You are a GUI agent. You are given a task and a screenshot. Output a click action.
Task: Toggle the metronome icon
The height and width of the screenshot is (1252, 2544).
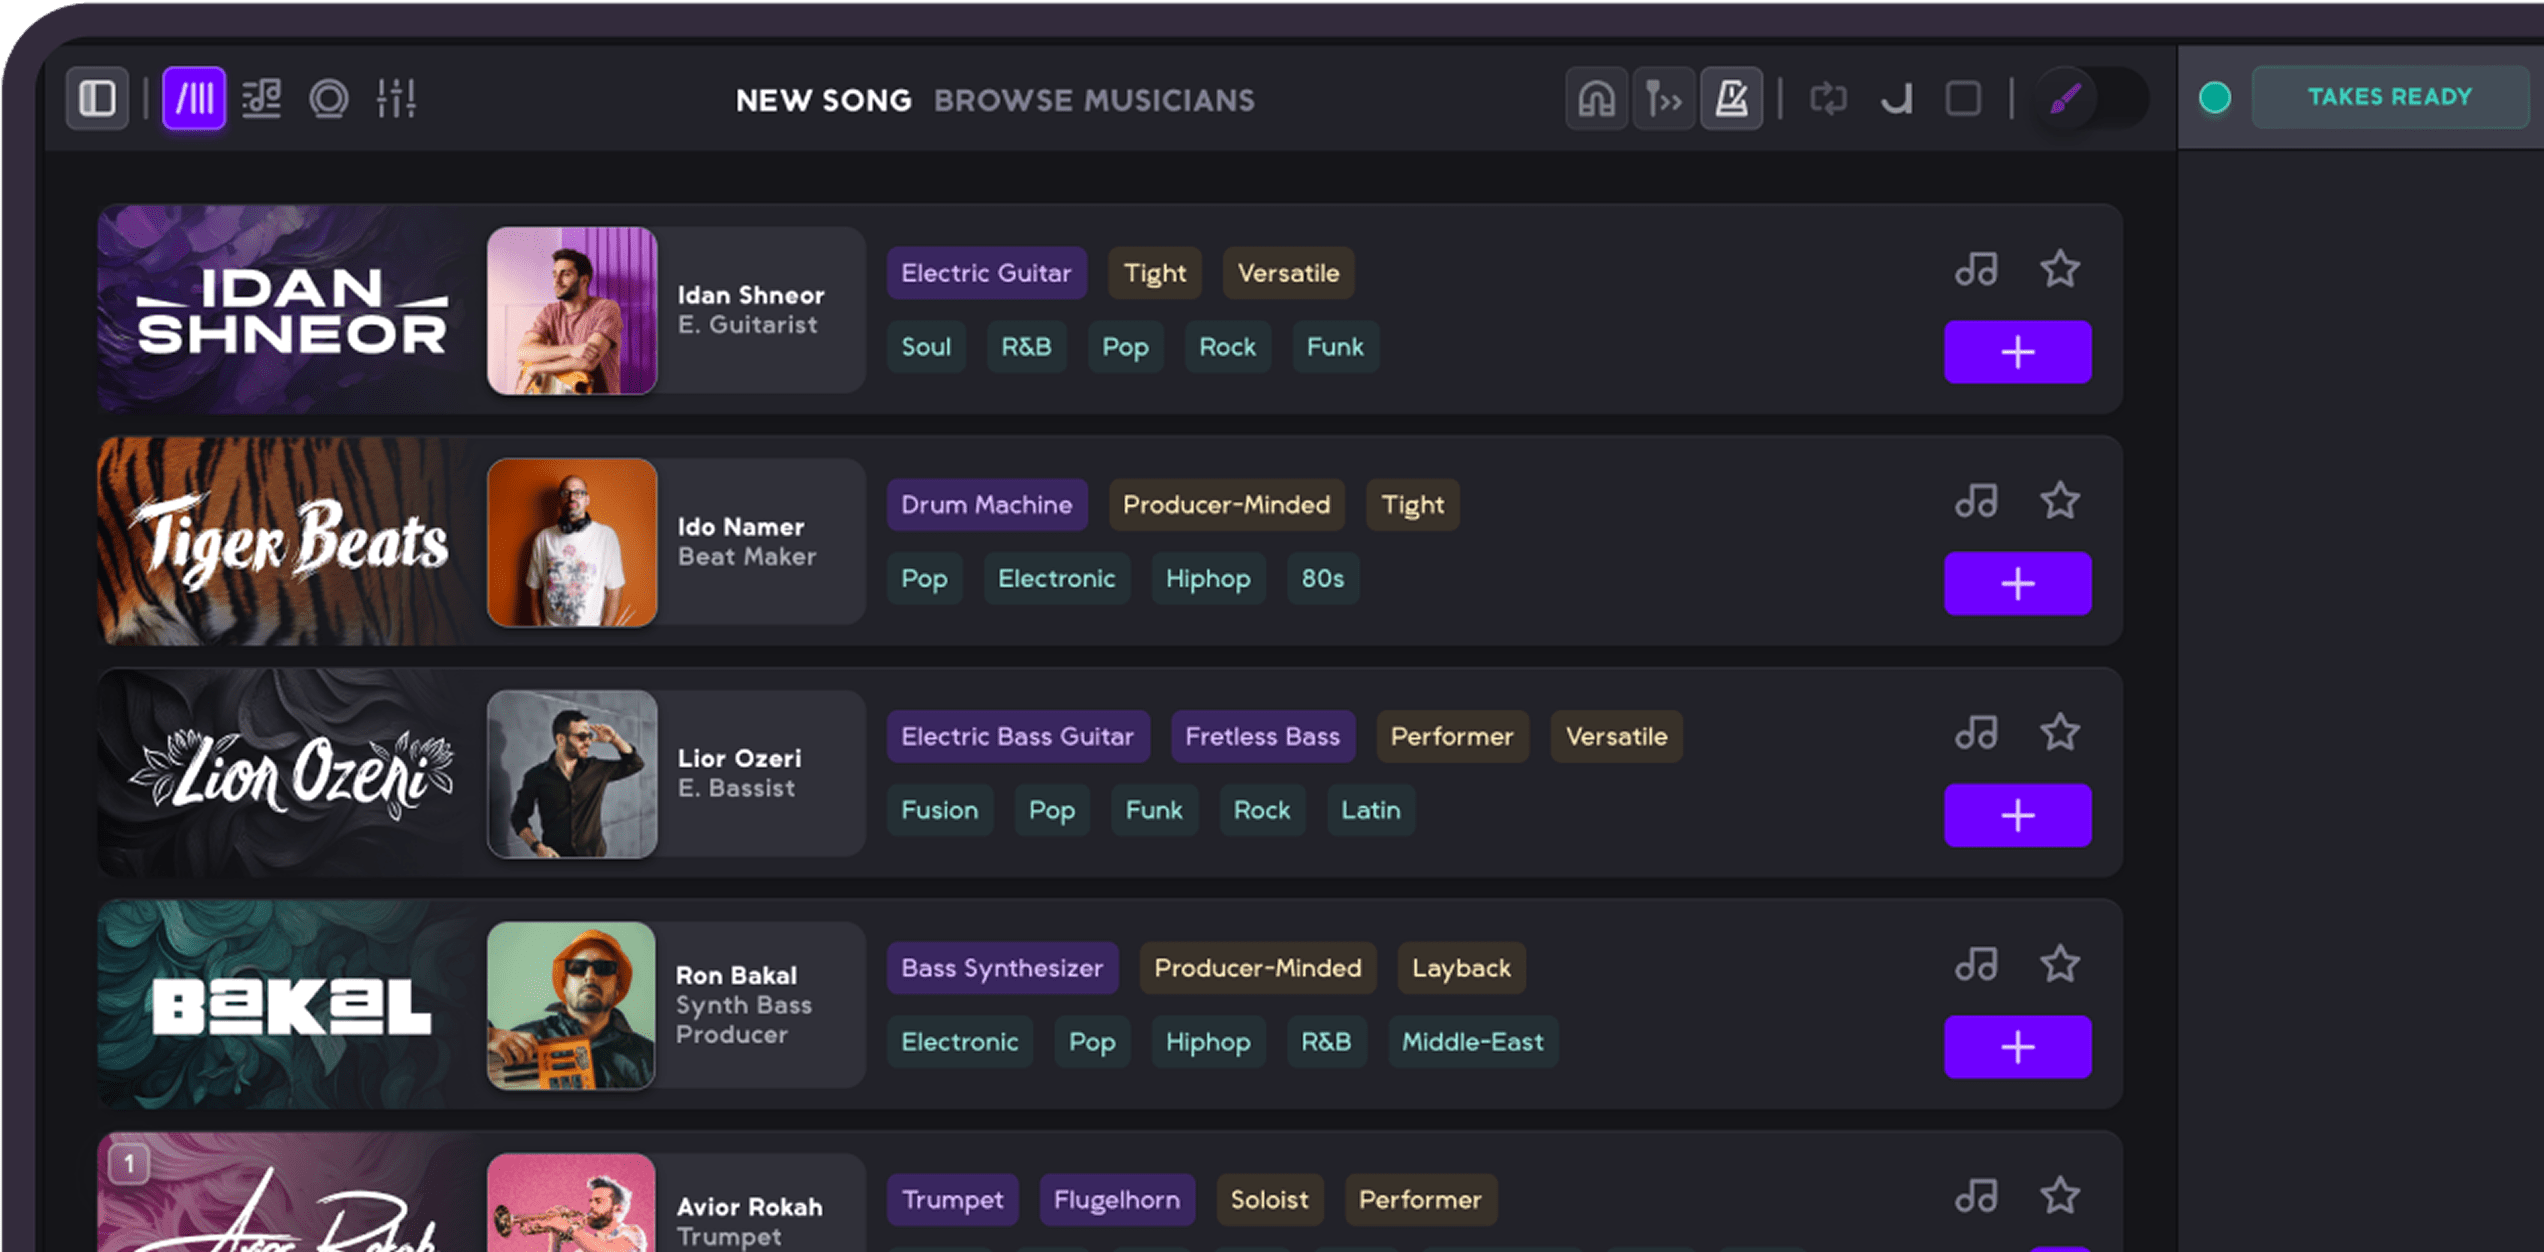coord(1731,98)
